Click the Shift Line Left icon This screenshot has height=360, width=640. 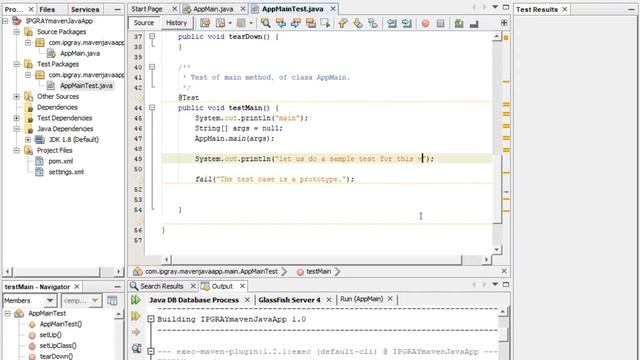point(392,23)
